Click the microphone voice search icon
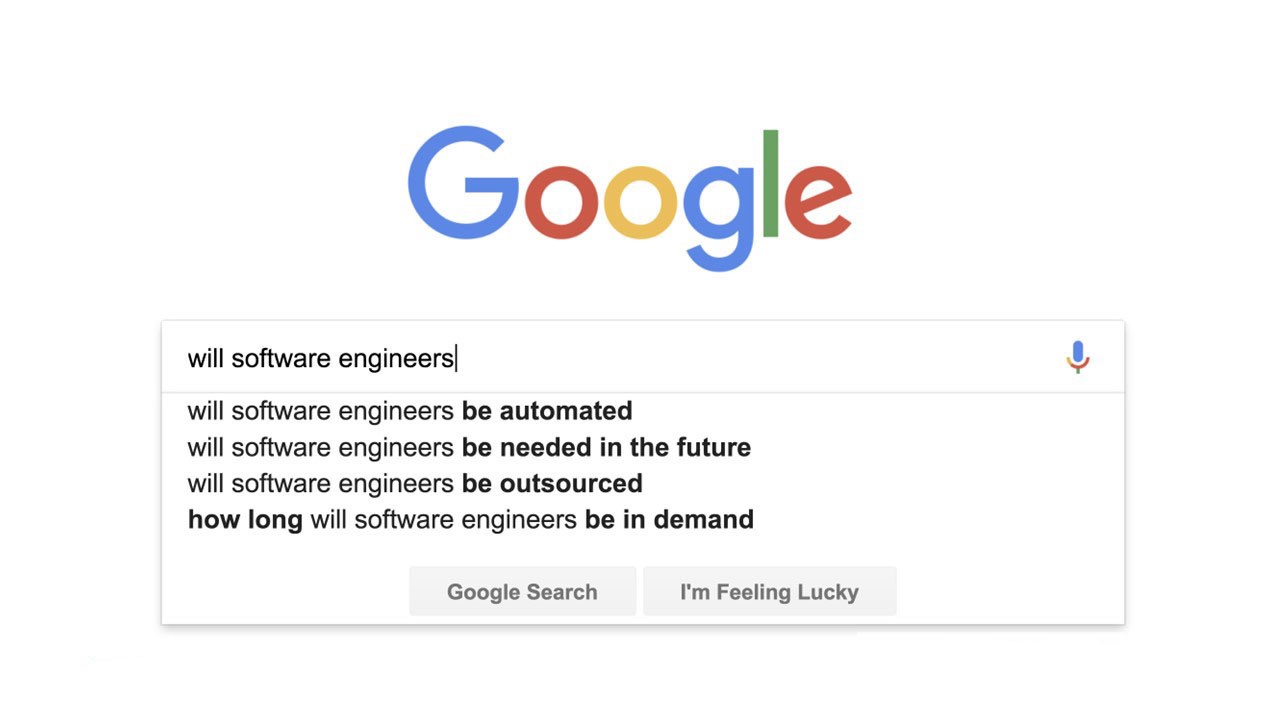The width and height of the screenshot is (1280, 720). point(1077,357)
